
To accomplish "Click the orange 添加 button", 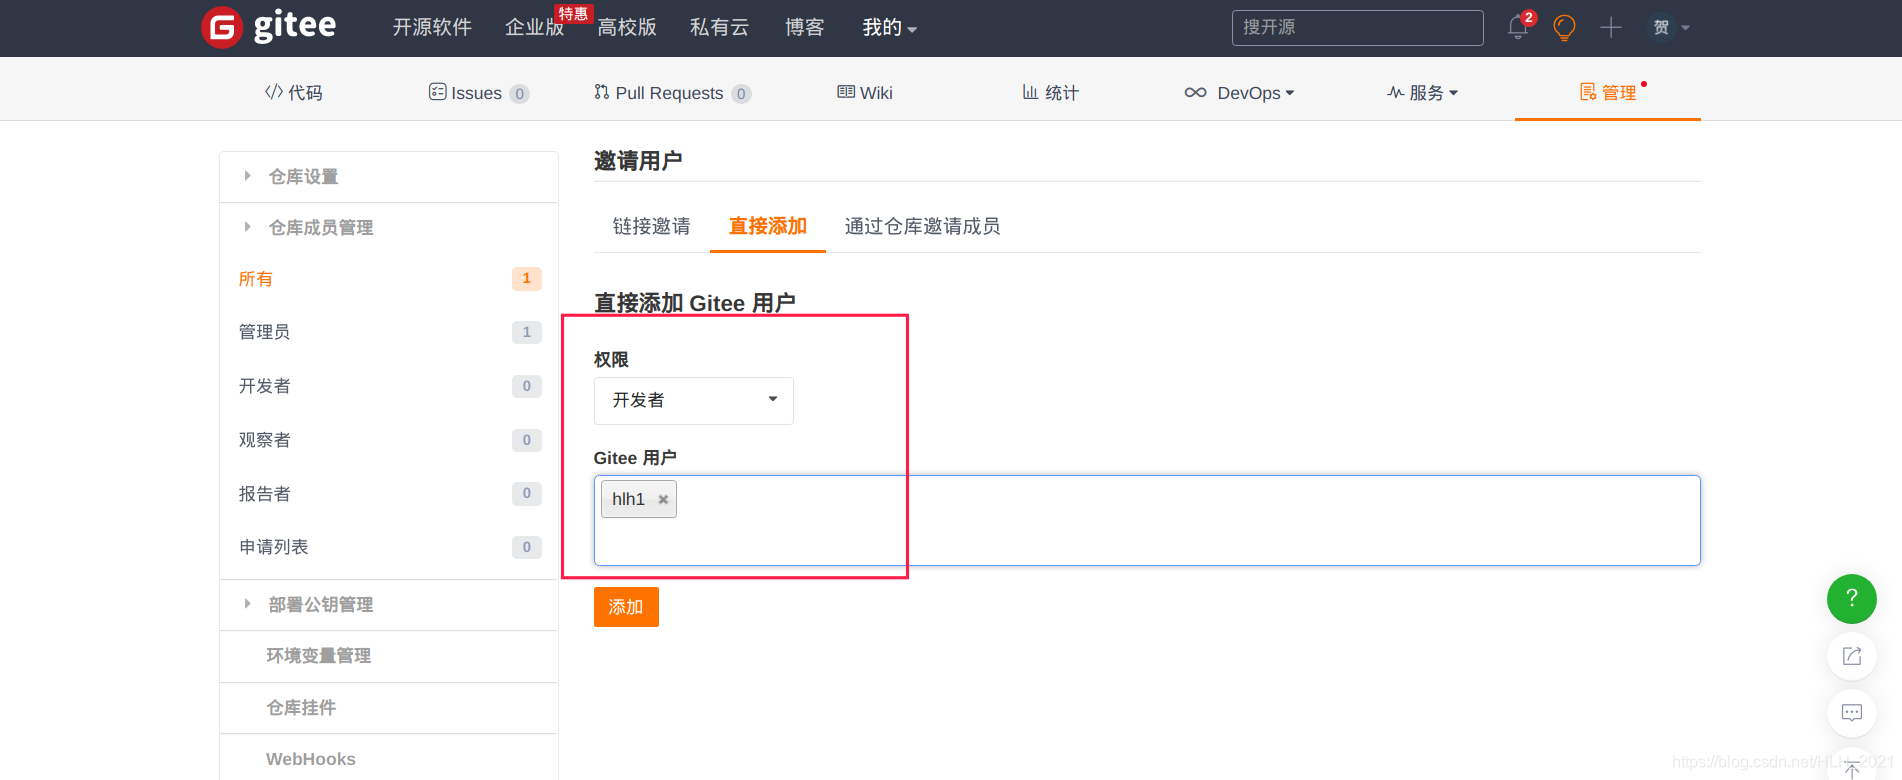I will coord(626,607).
